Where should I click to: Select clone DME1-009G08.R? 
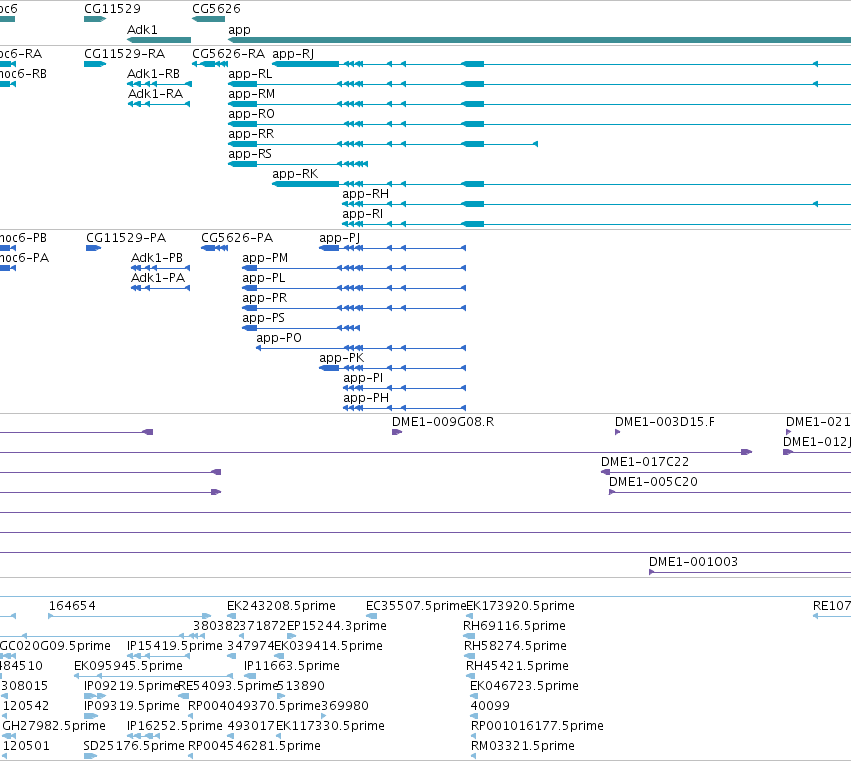(443, 422)
